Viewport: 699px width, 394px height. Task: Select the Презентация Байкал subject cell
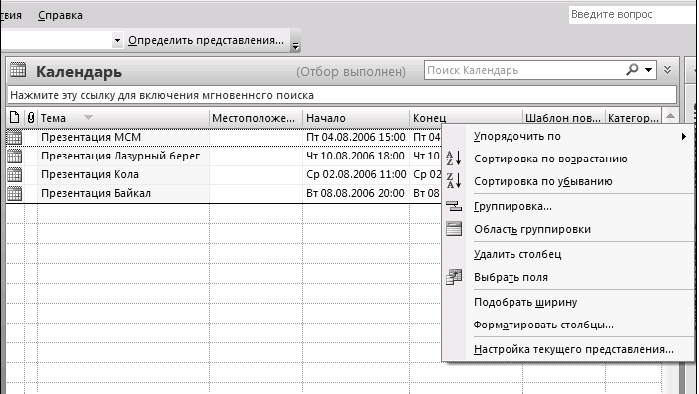pyautogui.click(x=123, y=193)
